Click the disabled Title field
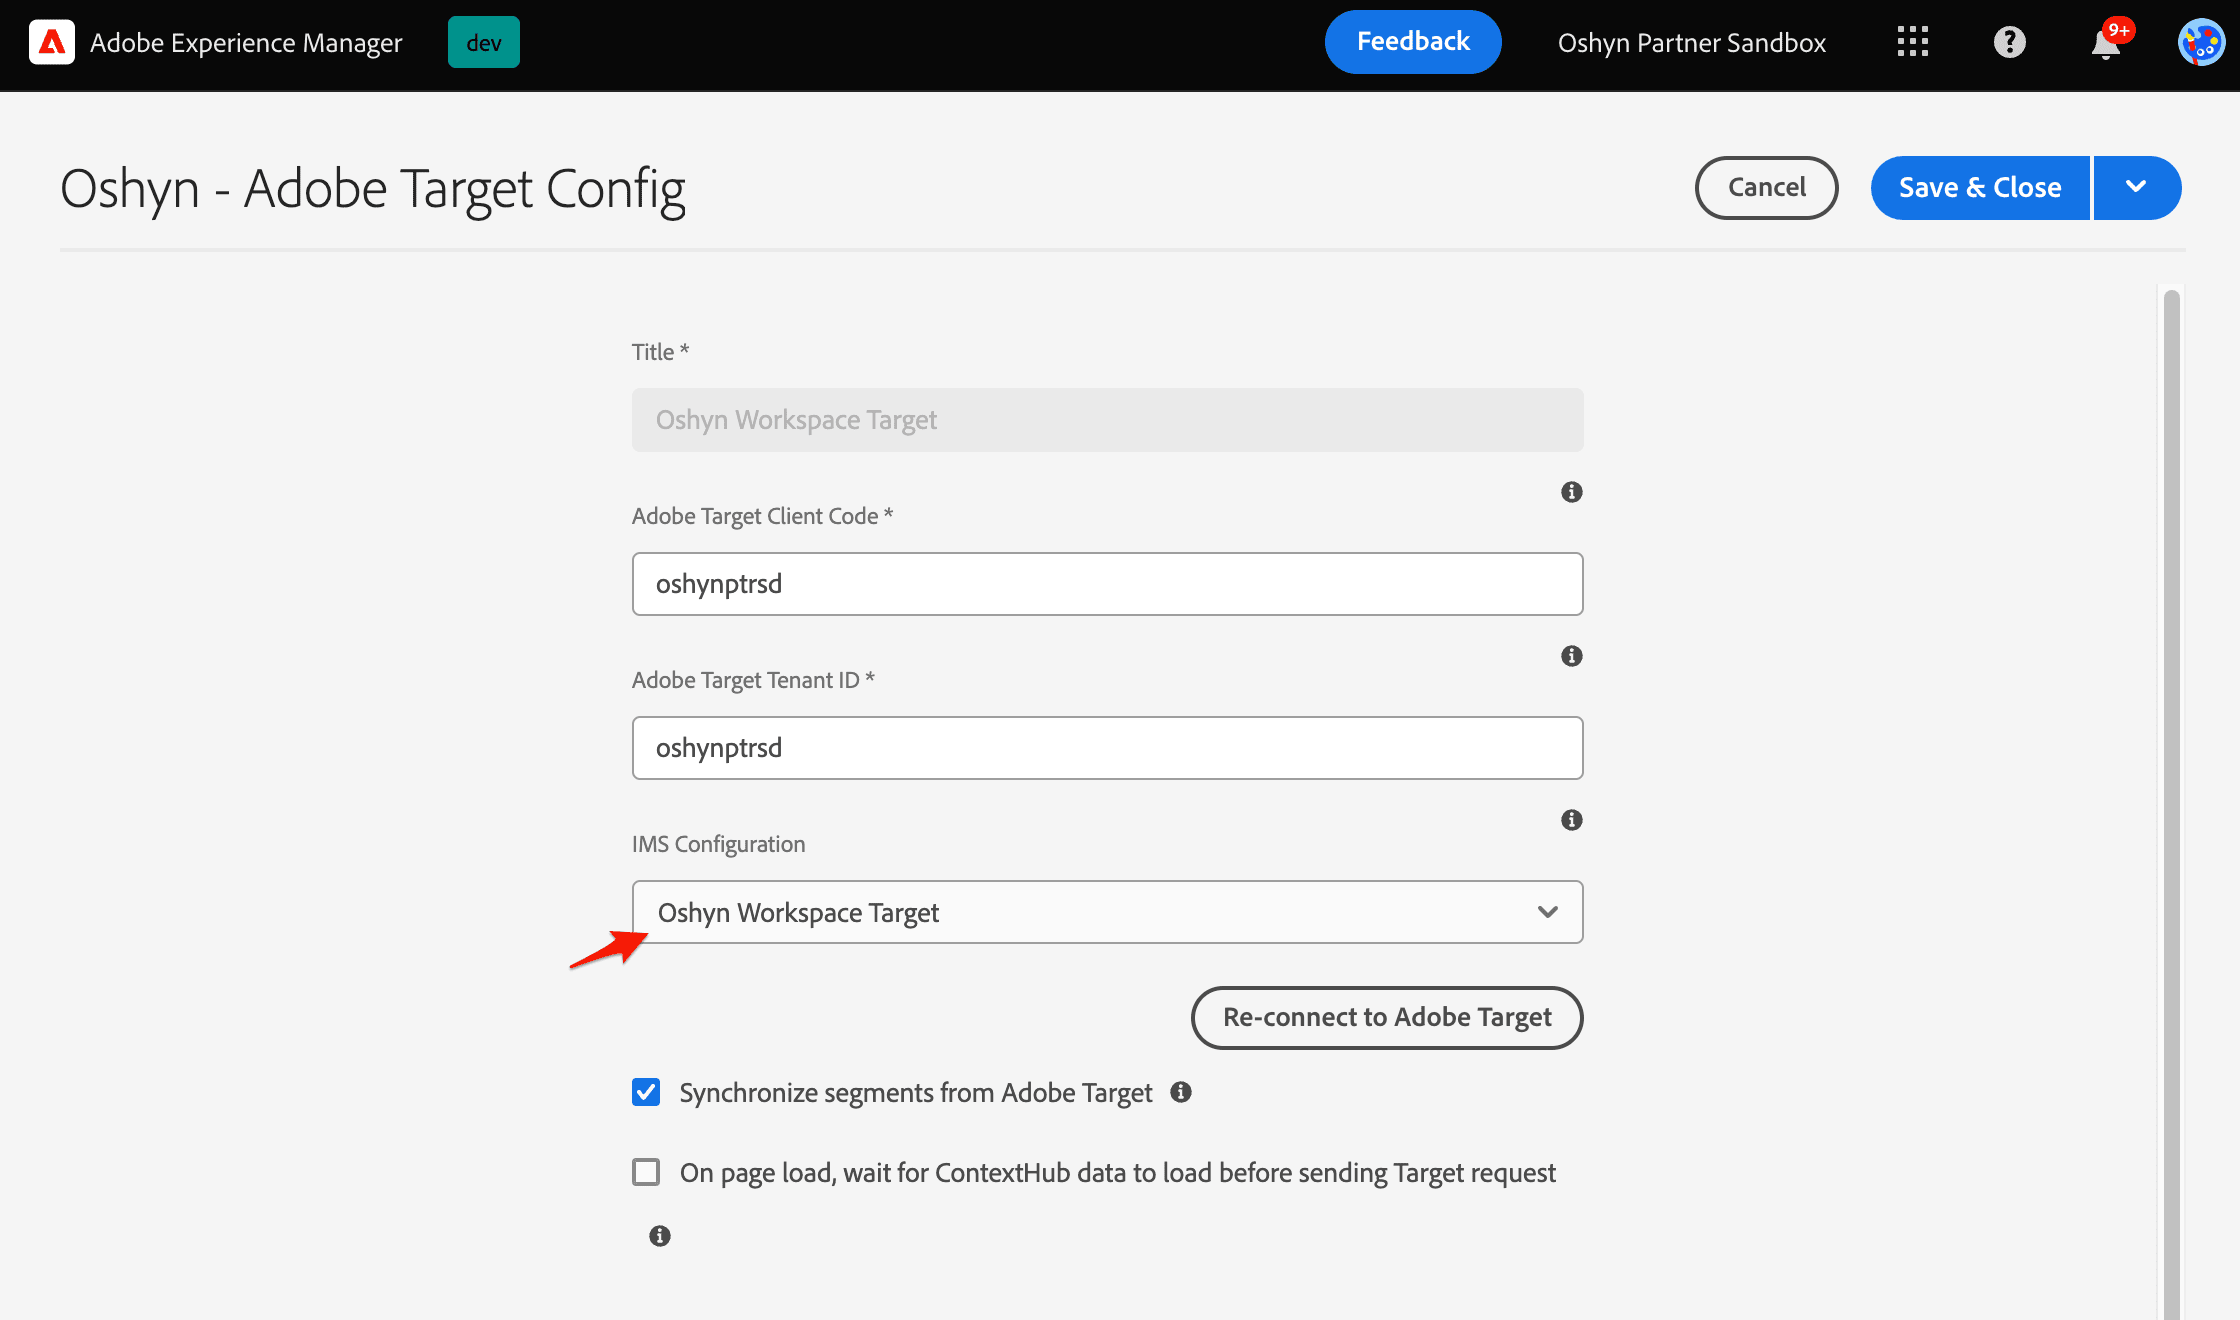The height and width of the screenshot is (1320, 2240). (1107, 420)
